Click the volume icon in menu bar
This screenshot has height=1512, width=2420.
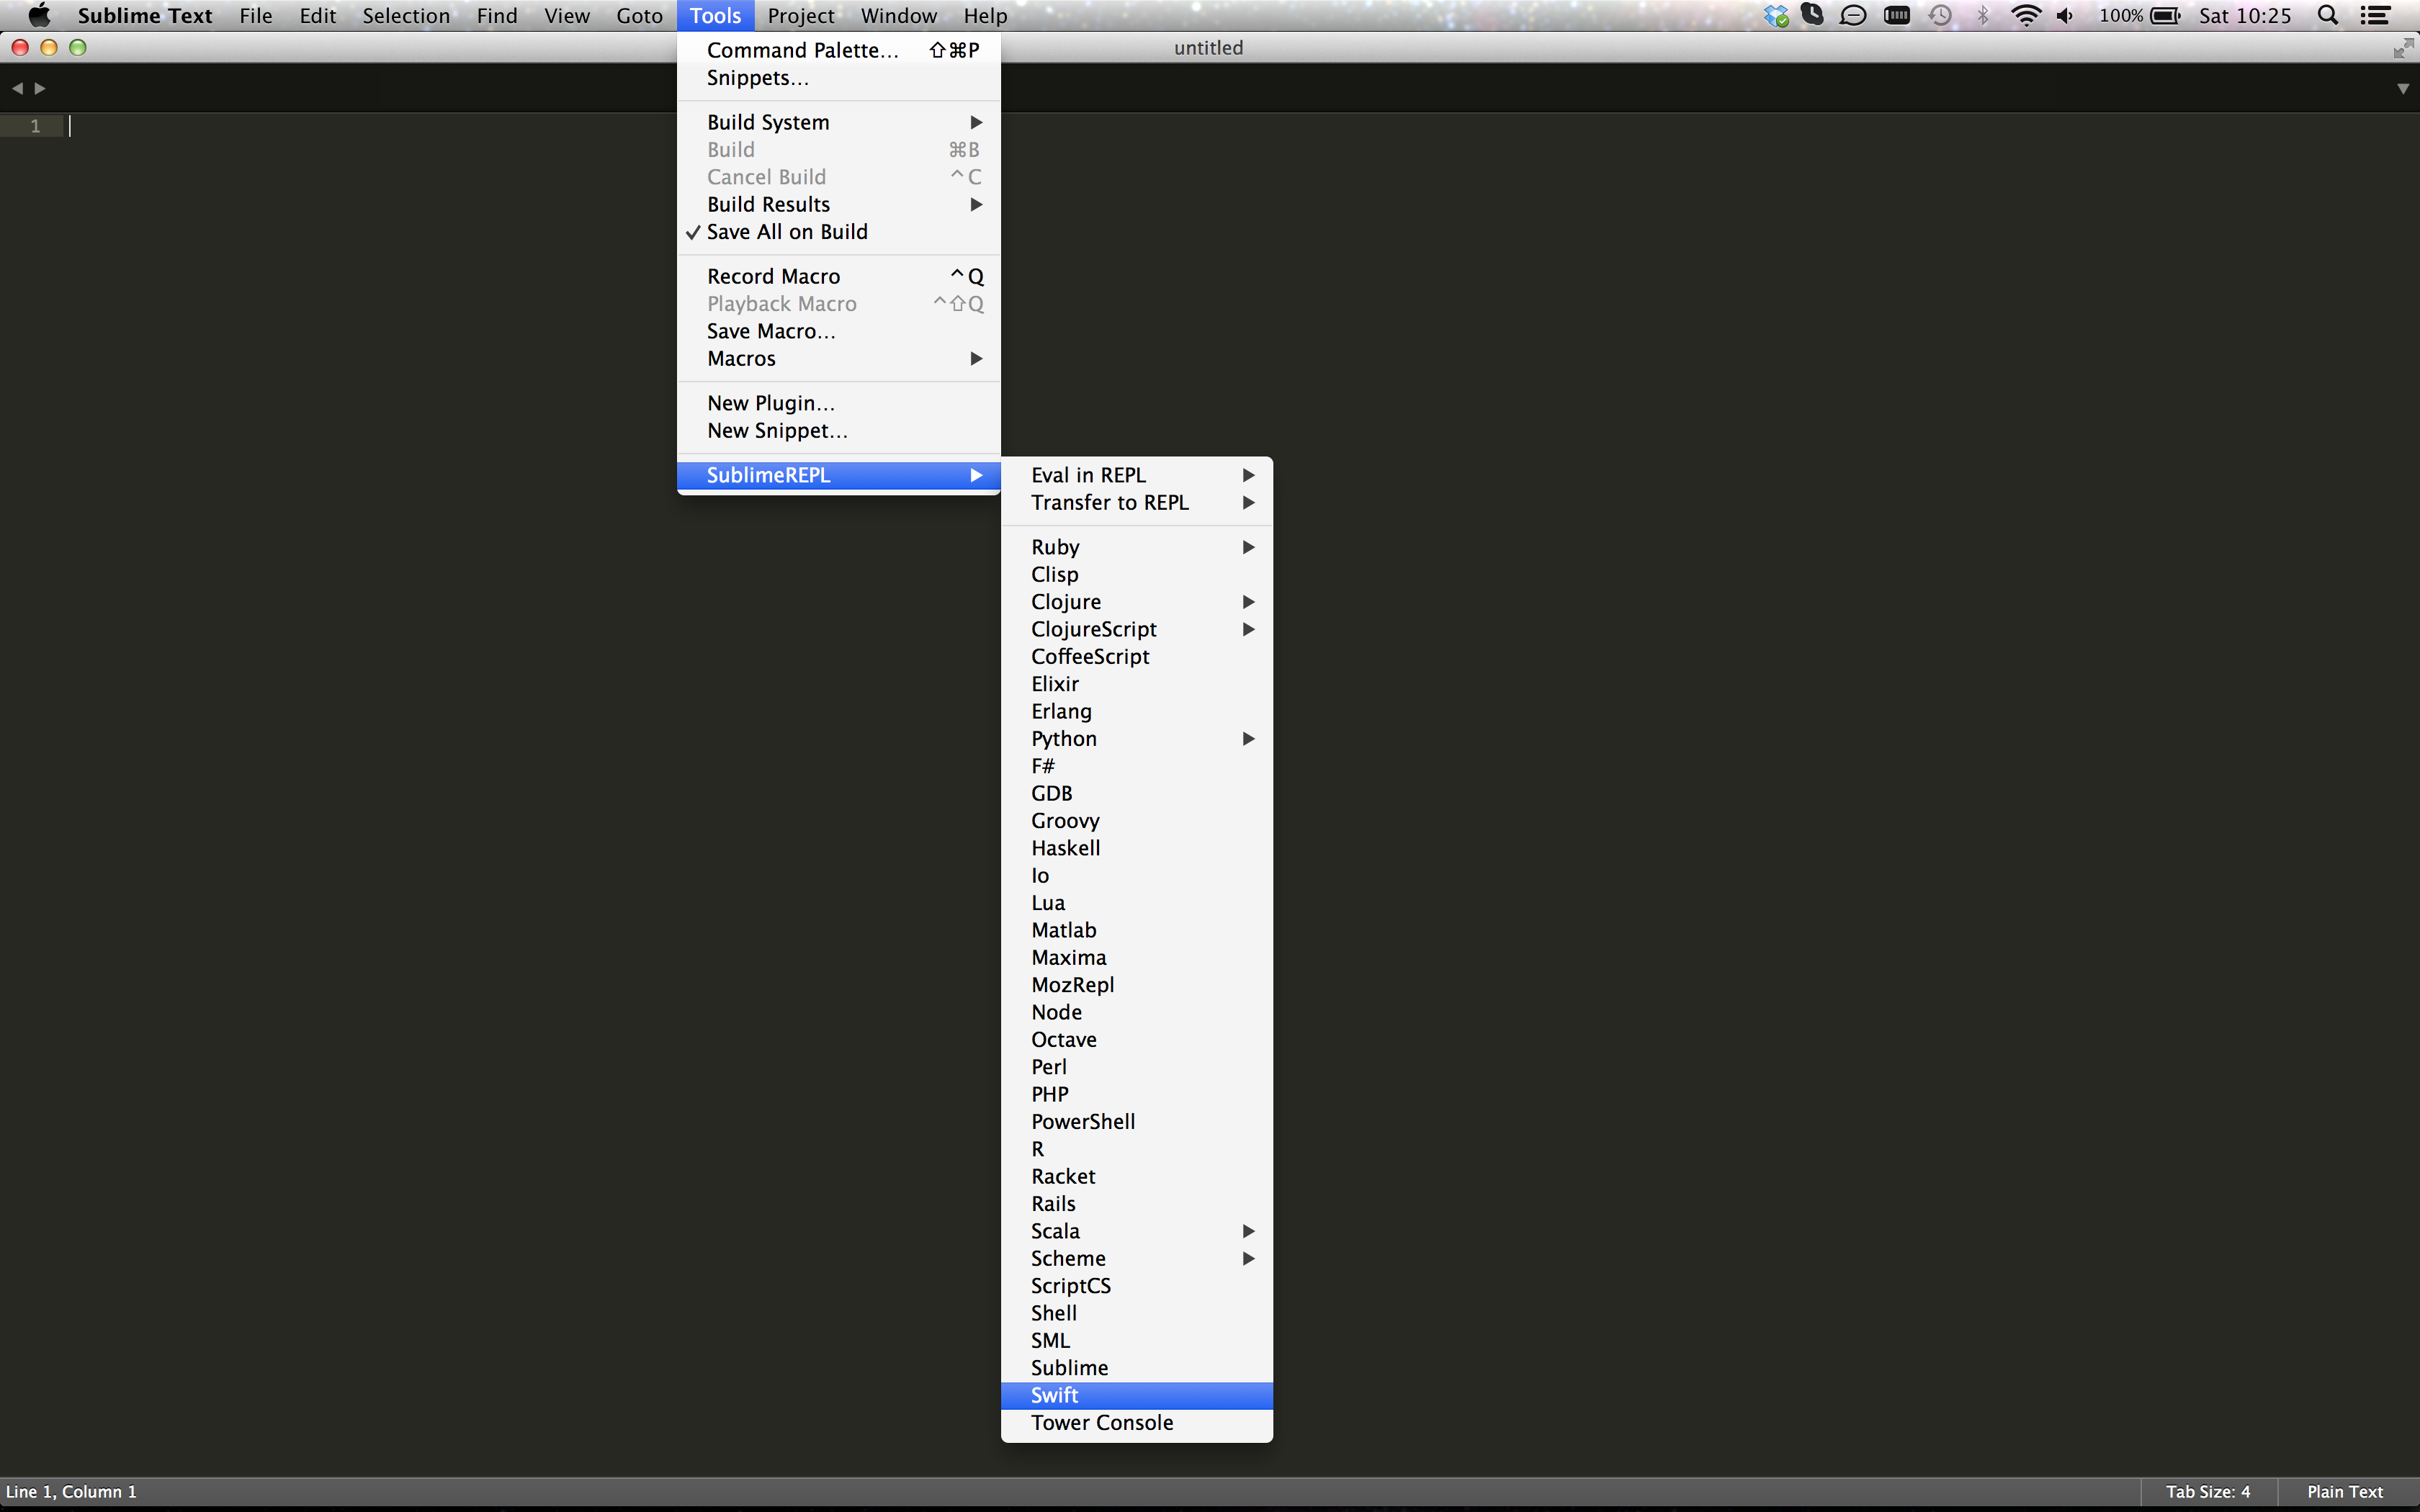tap(2065, 16)
